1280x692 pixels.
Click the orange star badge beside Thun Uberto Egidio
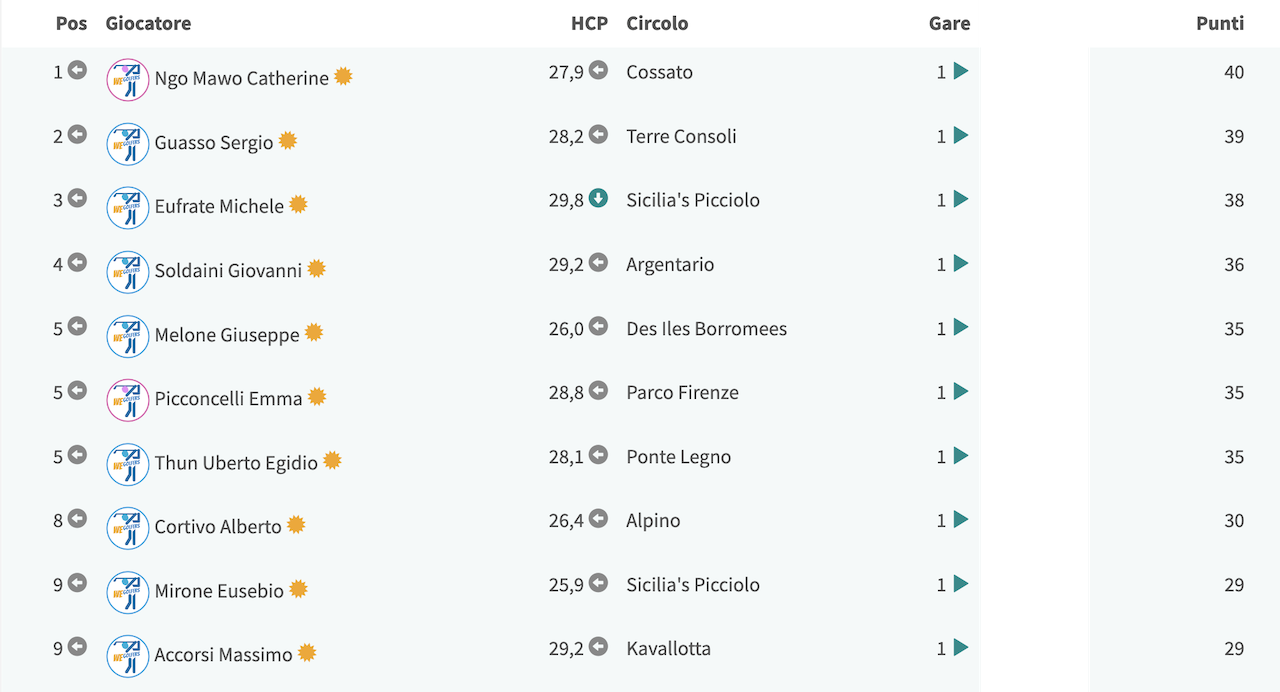click(332, 460)
